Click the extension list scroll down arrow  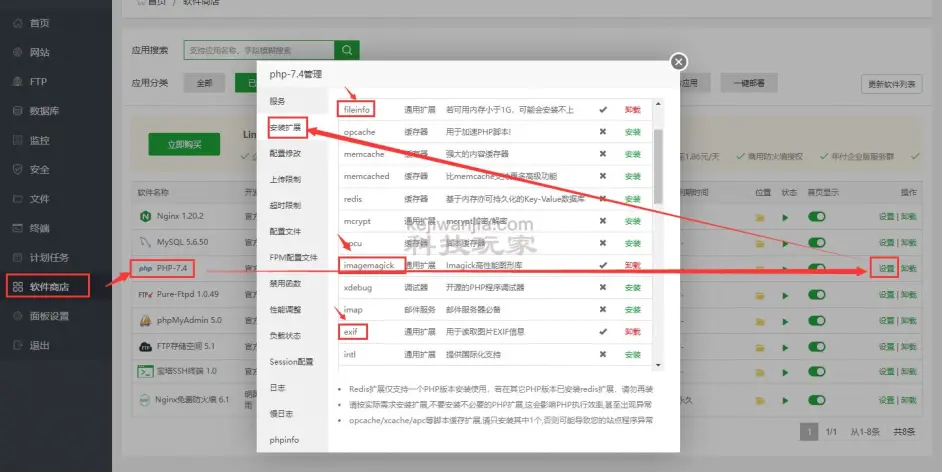(658, 365)
